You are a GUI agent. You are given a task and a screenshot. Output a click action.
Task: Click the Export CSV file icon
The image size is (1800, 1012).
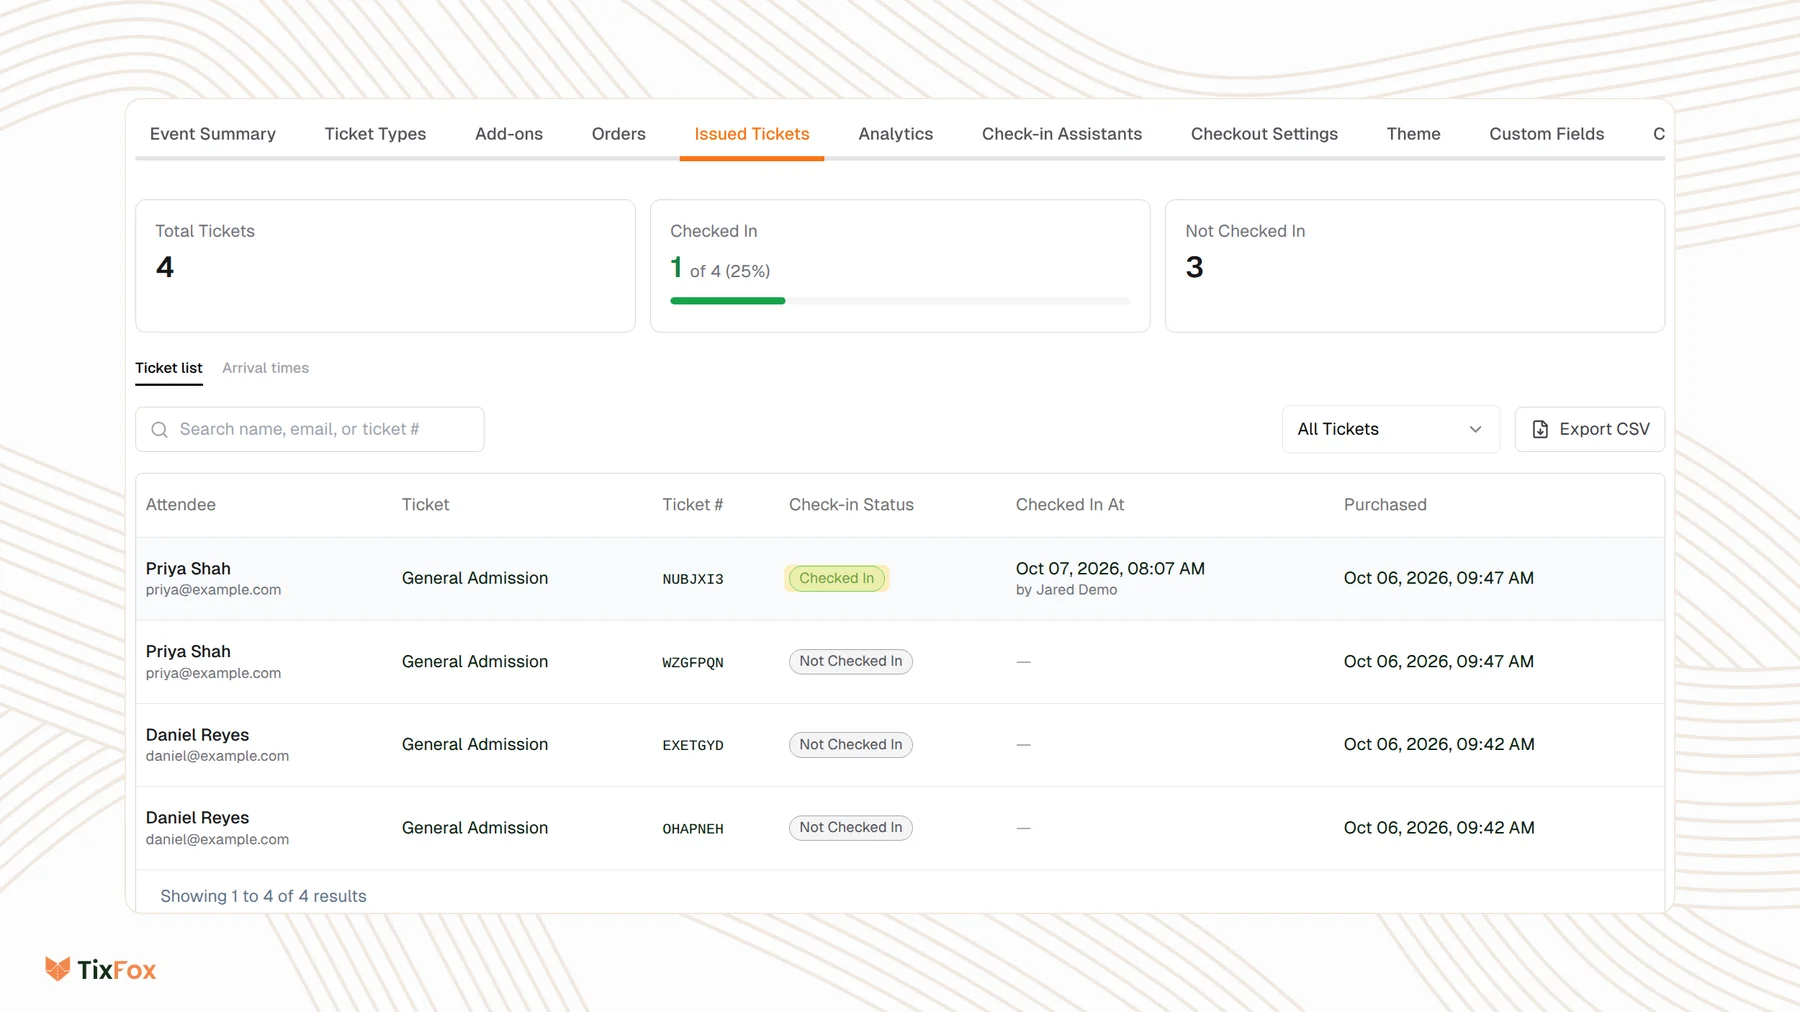1540,429
